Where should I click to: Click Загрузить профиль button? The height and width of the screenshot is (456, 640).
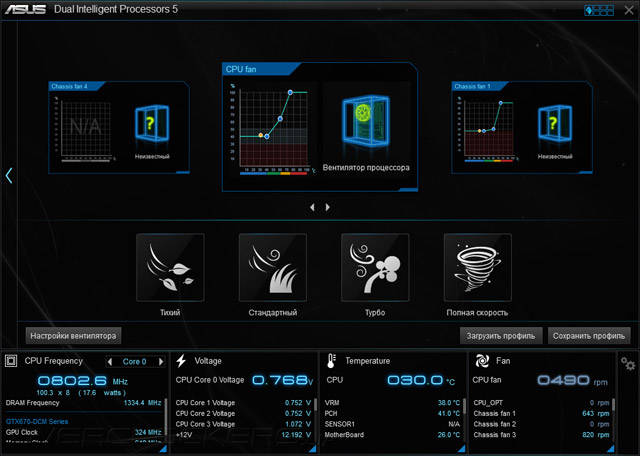[x=501, y=336]
